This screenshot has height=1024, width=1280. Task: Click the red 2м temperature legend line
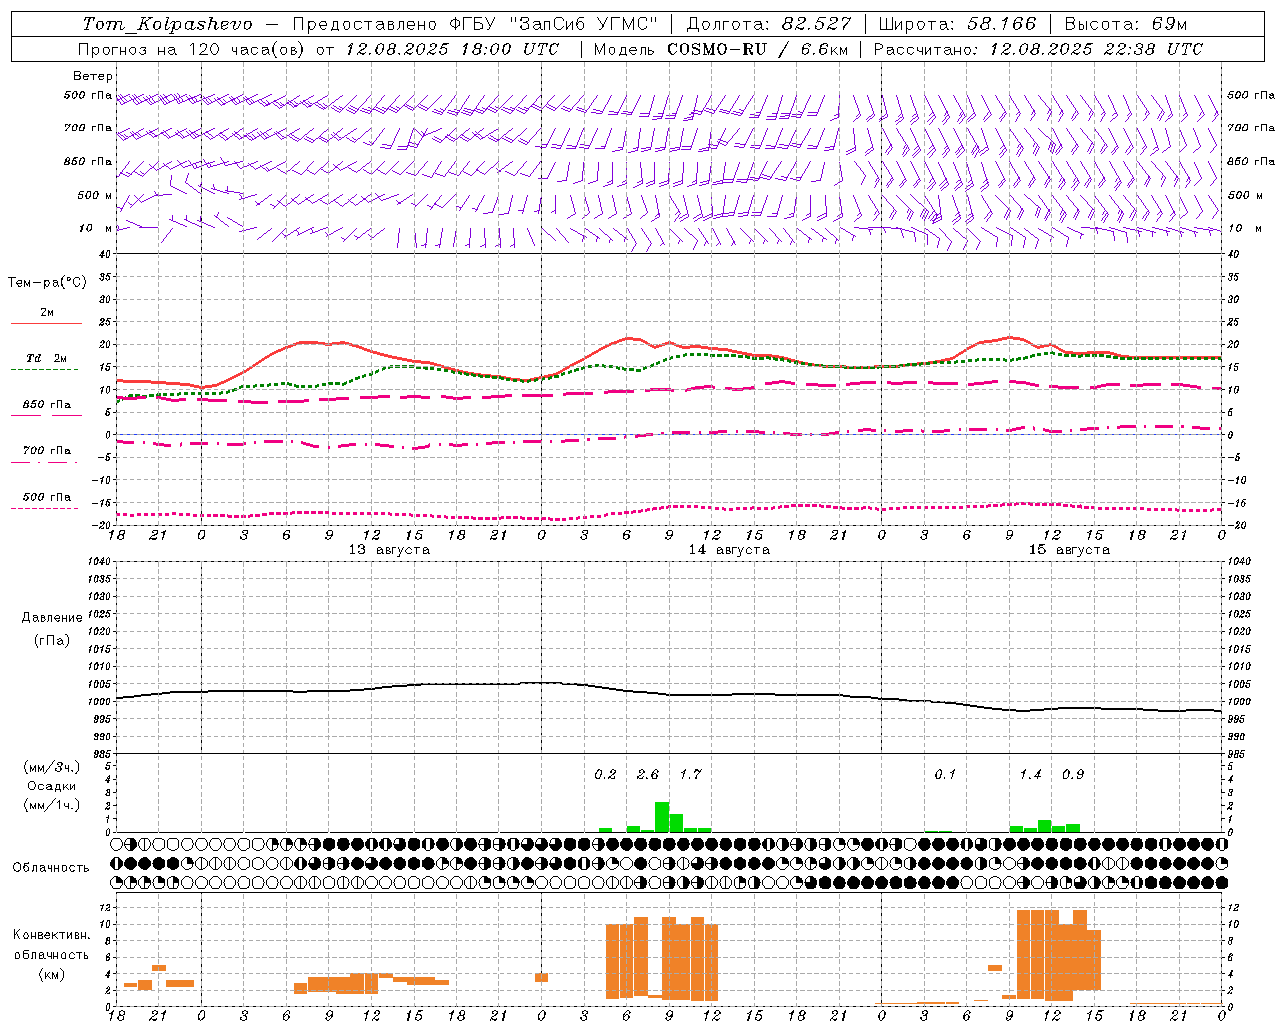[x=46, y=323]
